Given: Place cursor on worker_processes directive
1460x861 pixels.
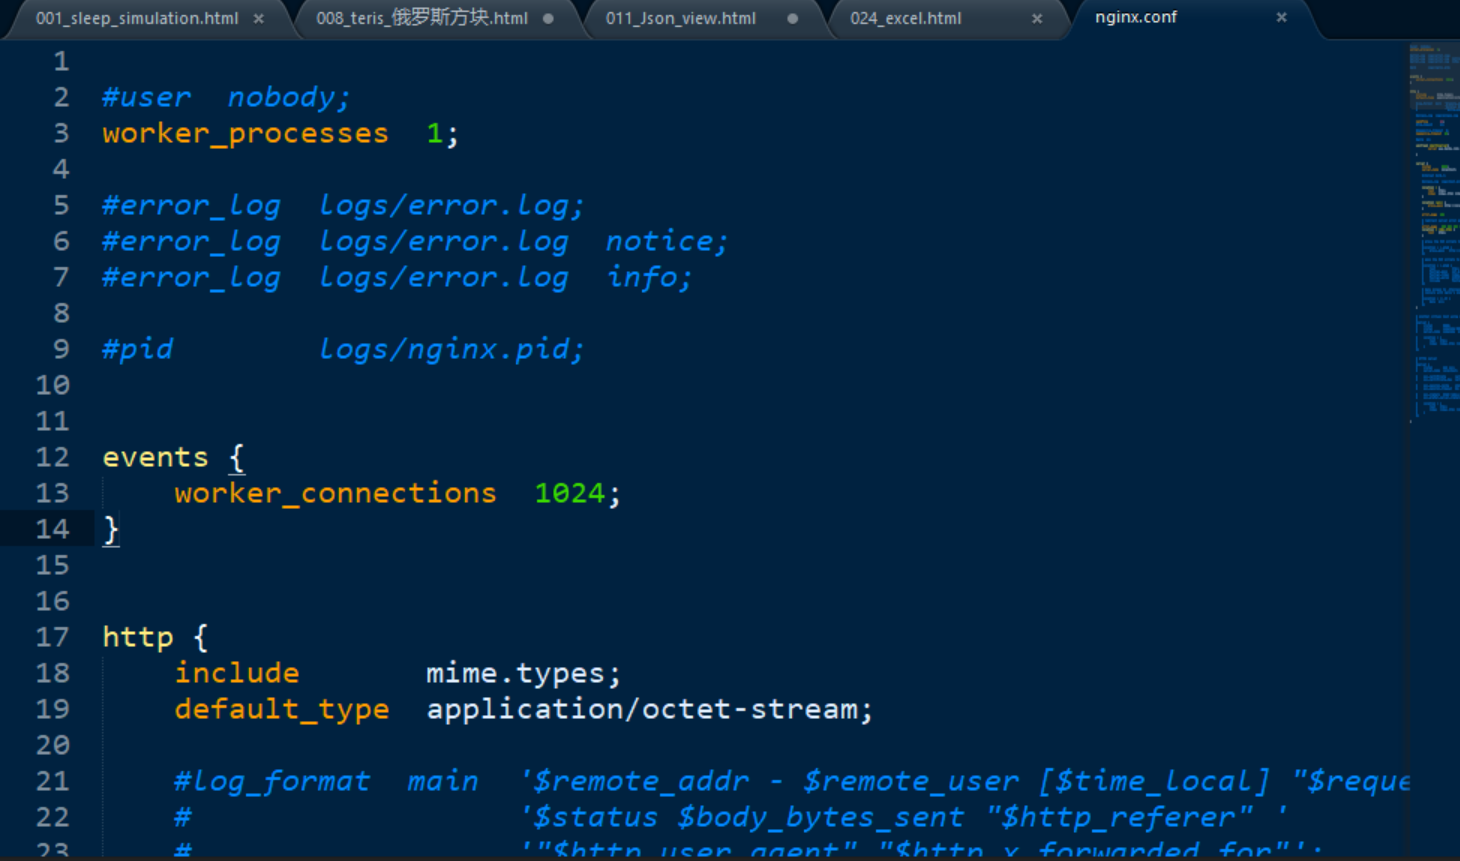Looking at the screenshot, I should tap(245, 133).
